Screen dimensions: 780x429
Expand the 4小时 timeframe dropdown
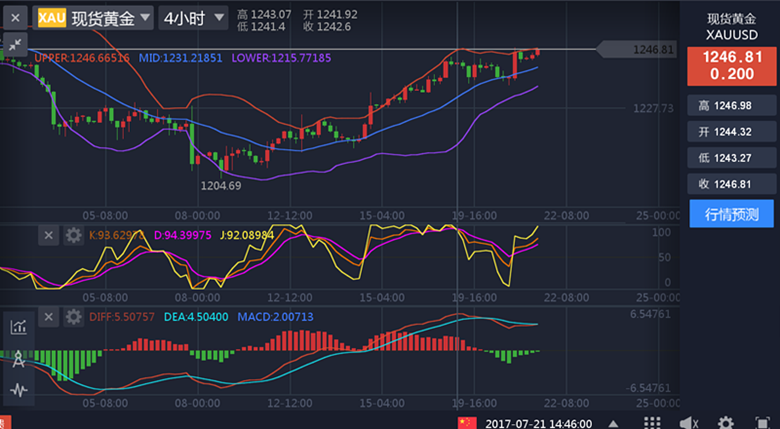coord(194,17)
